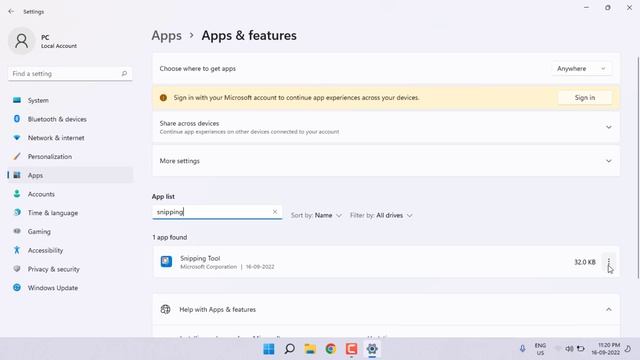
Task: Expand the Share across devices section
Action: [x=386, y=127]
